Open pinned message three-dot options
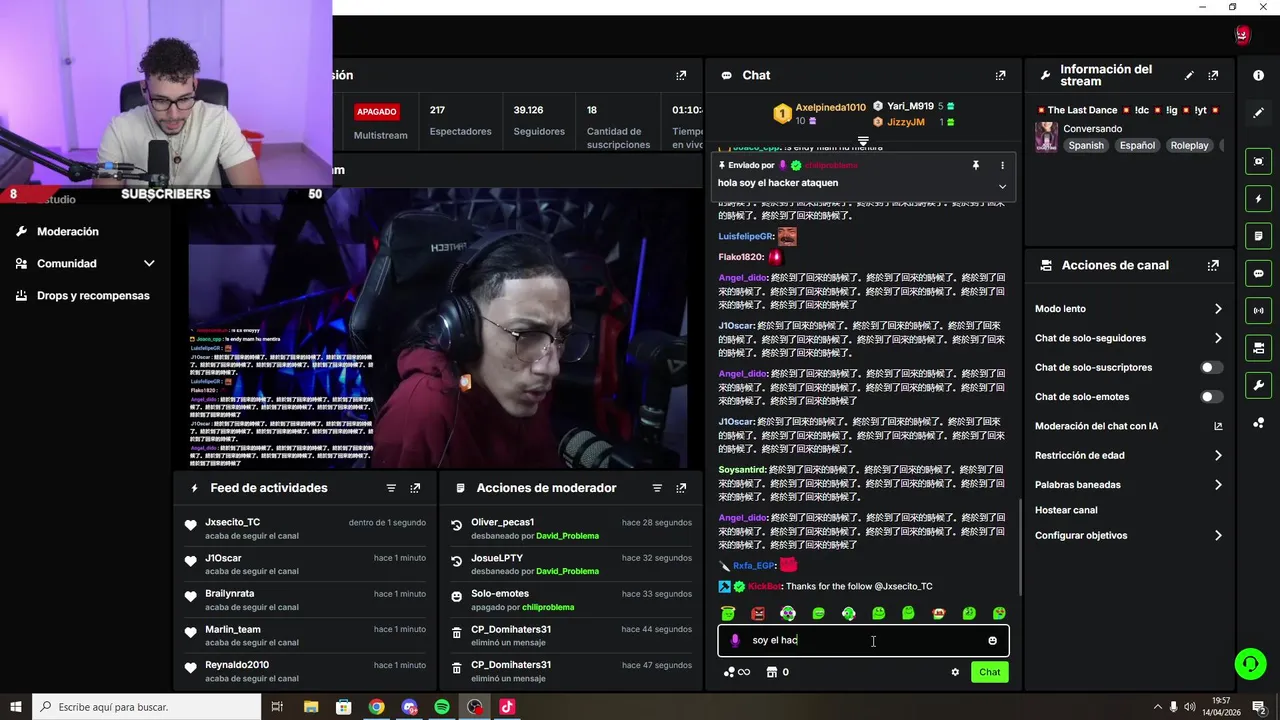 click(x=1002, y=165)
